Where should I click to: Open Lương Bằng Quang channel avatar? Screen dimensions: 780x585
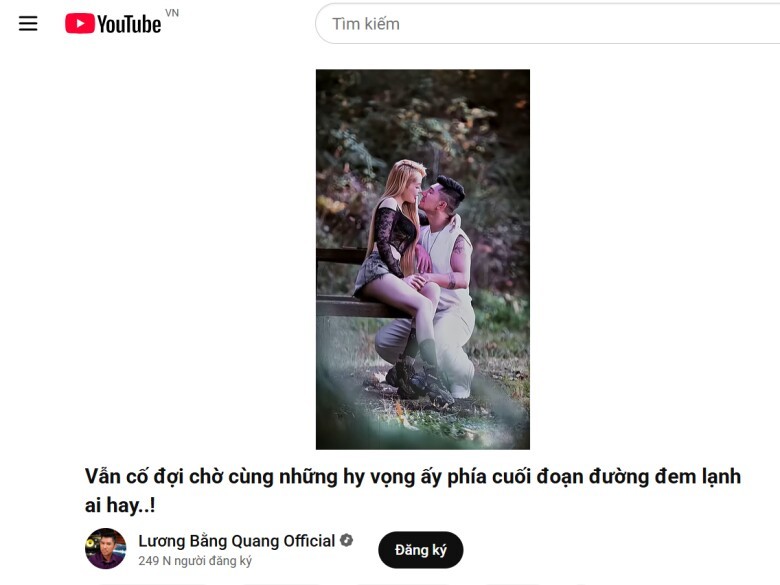pos(105,549)
